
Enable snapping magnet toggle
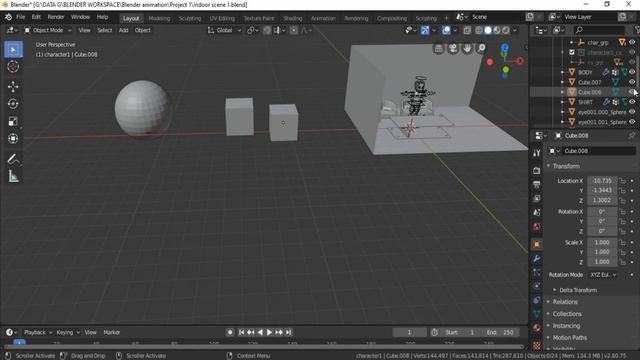coord(267,30)
